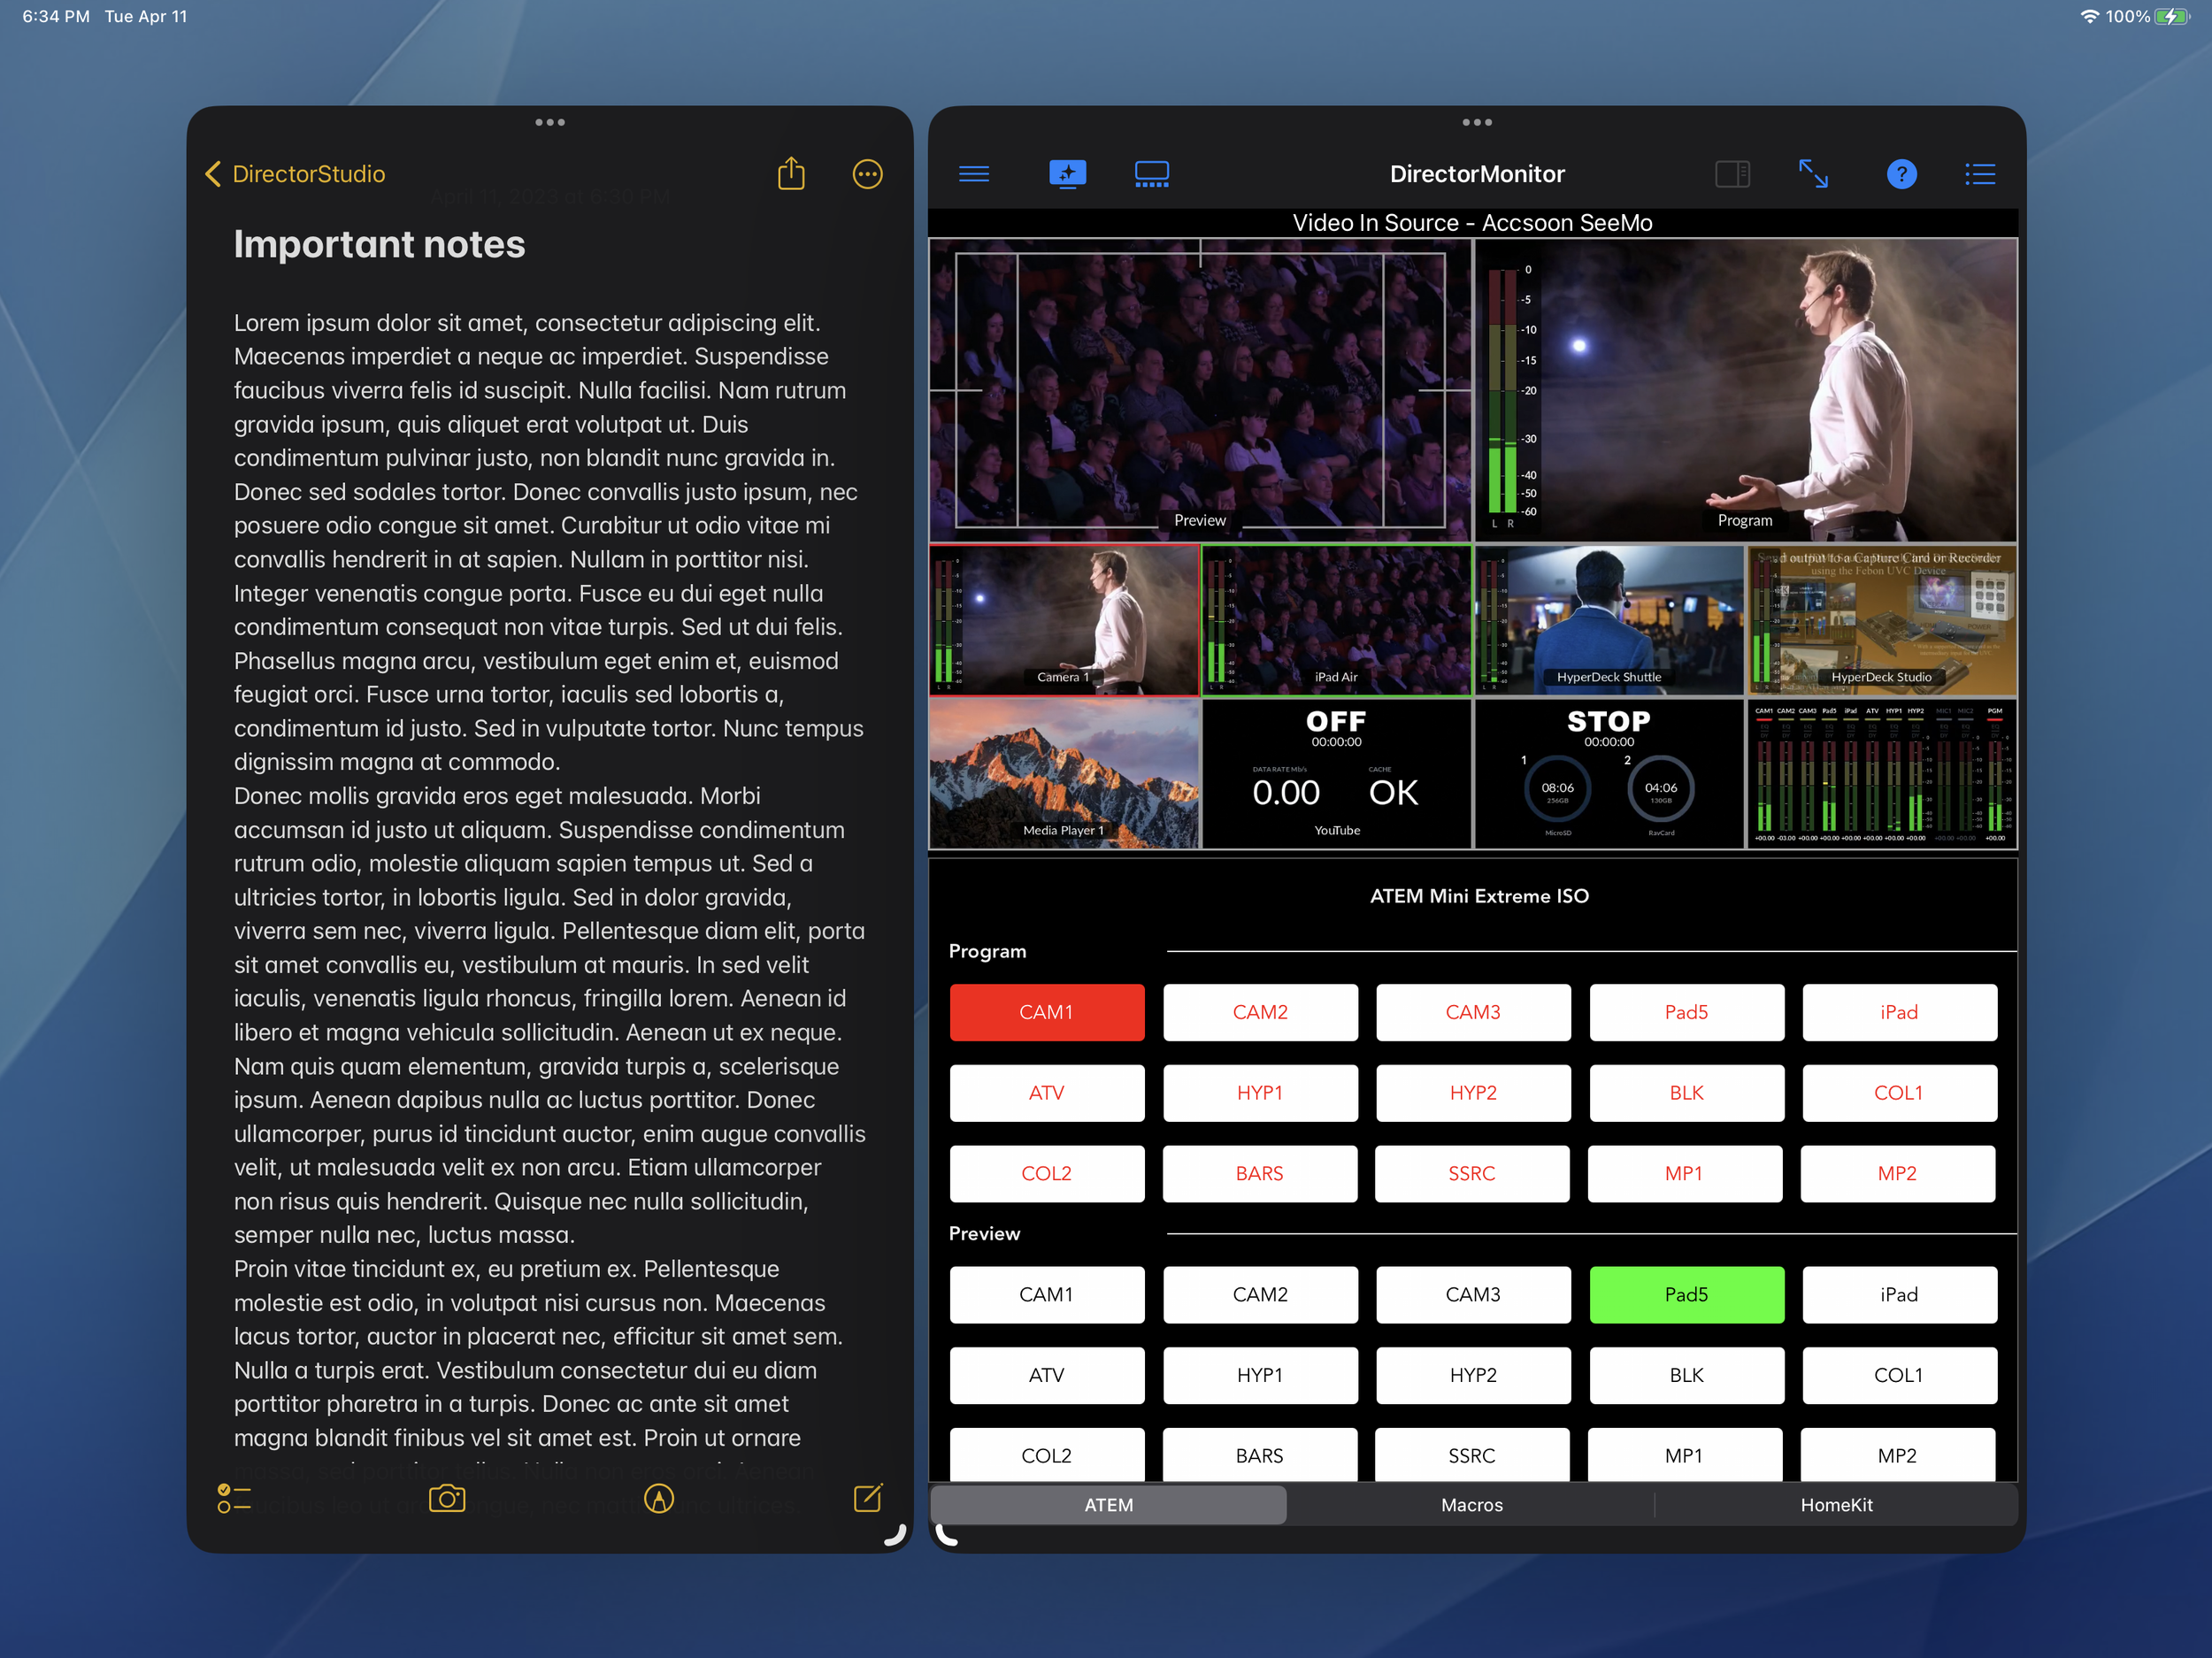The height and width of the screenshot is (1658, 2212).
Task: Compose a new note in Notes
Action: [868, 1497]
